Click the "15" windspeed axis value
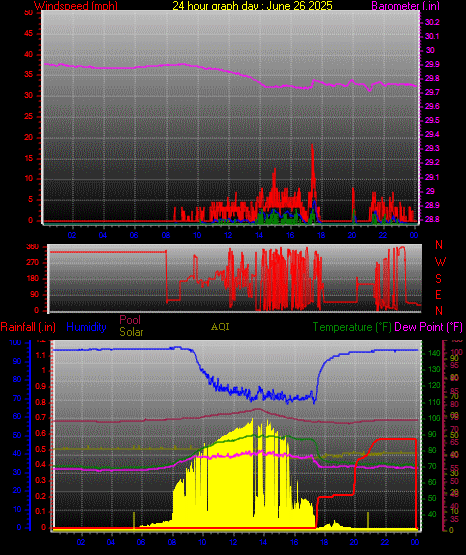Image resolution: width=466 pixels, height=555 pixels. (28, 158)
